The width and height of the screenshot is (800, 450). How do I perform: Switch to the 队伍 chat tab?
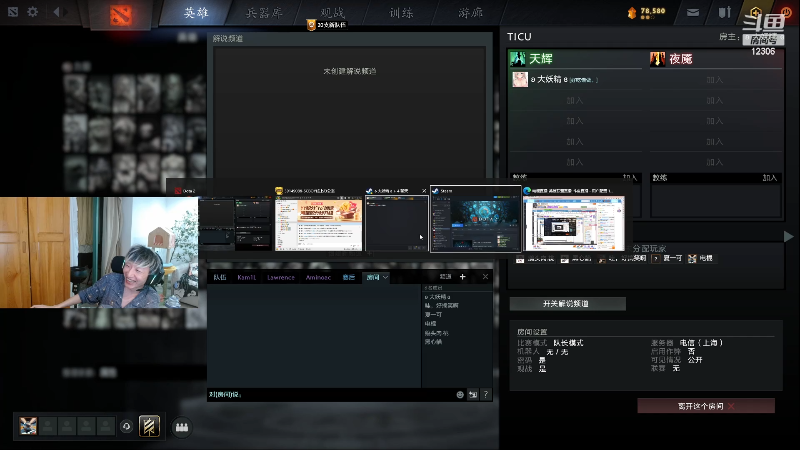pos(220,277)
